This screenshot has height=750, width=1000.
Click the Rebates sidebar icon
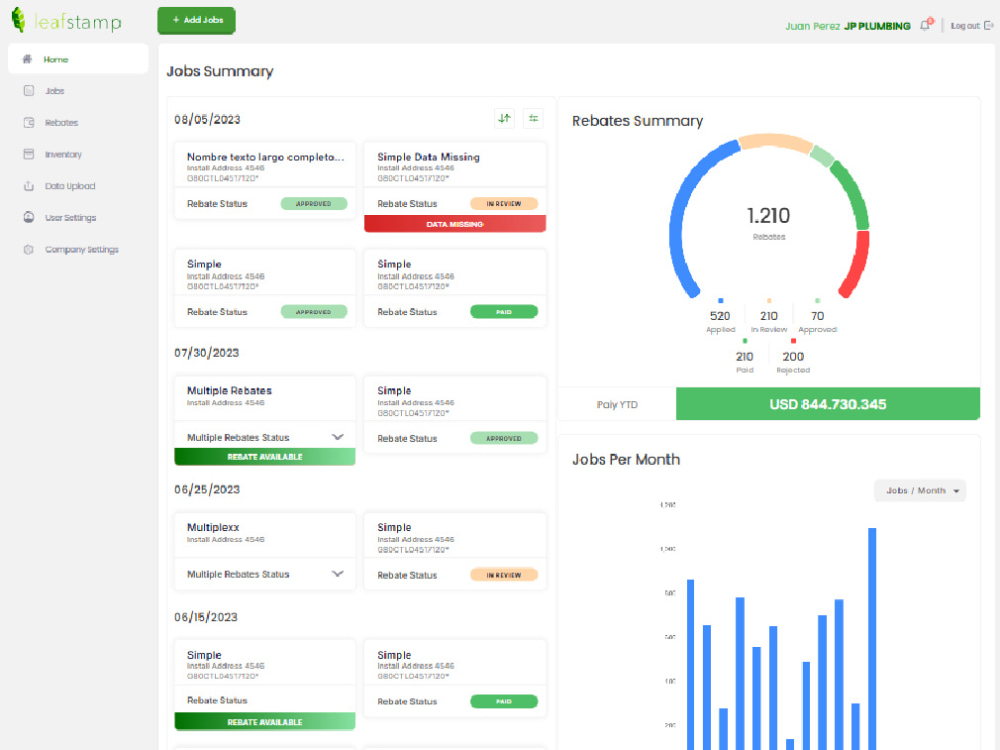29,122
